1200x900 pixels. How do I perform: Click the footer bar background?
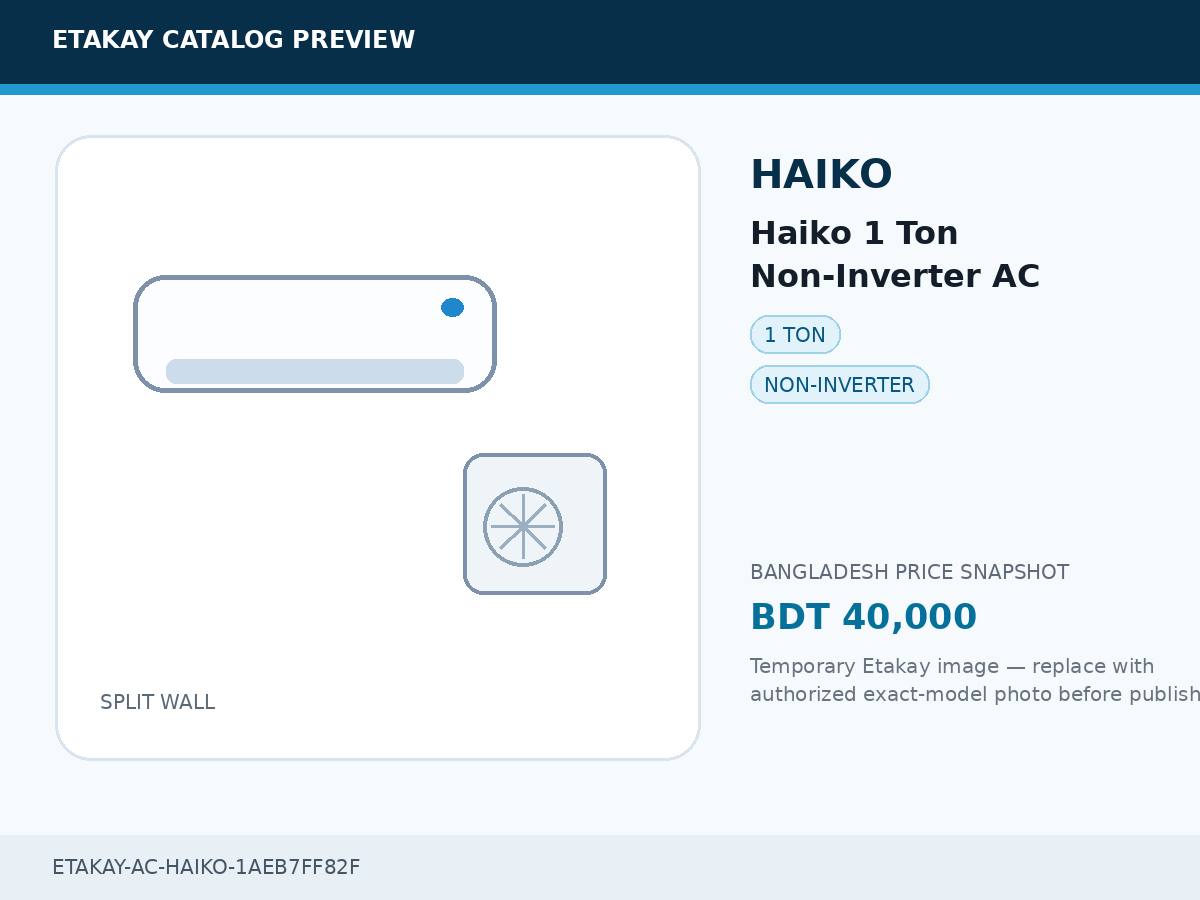pos(600,867)
